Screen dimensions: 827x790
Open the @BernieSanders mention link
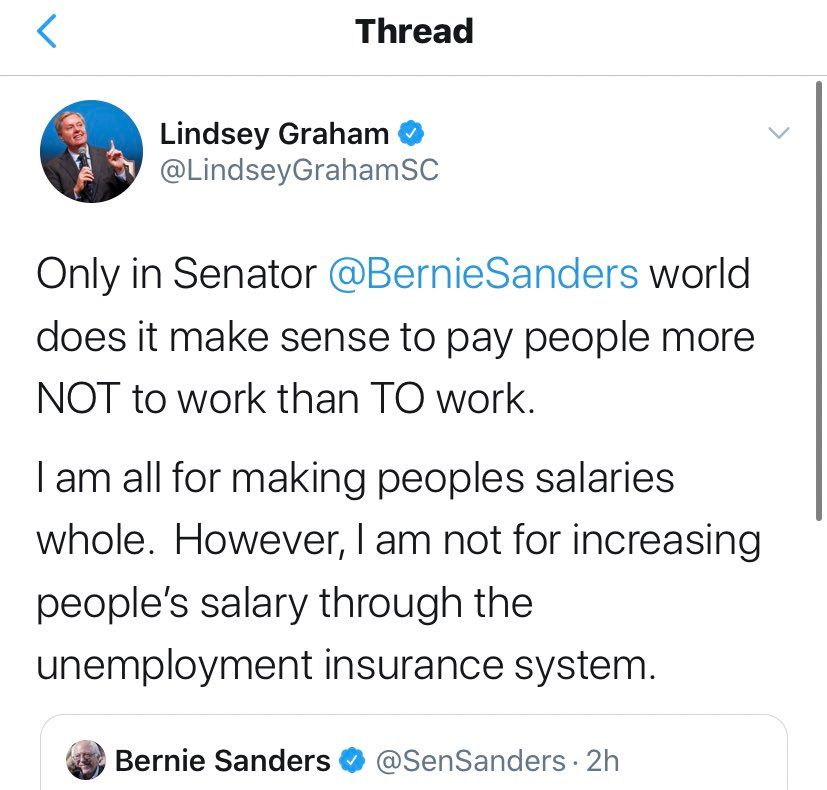[x=483, y=274]
